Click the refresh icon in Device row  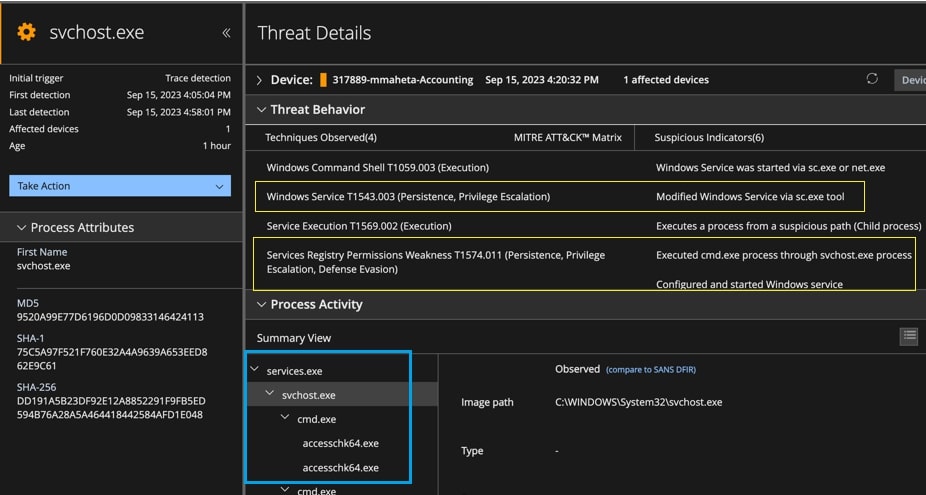click(x=872, y=80)
